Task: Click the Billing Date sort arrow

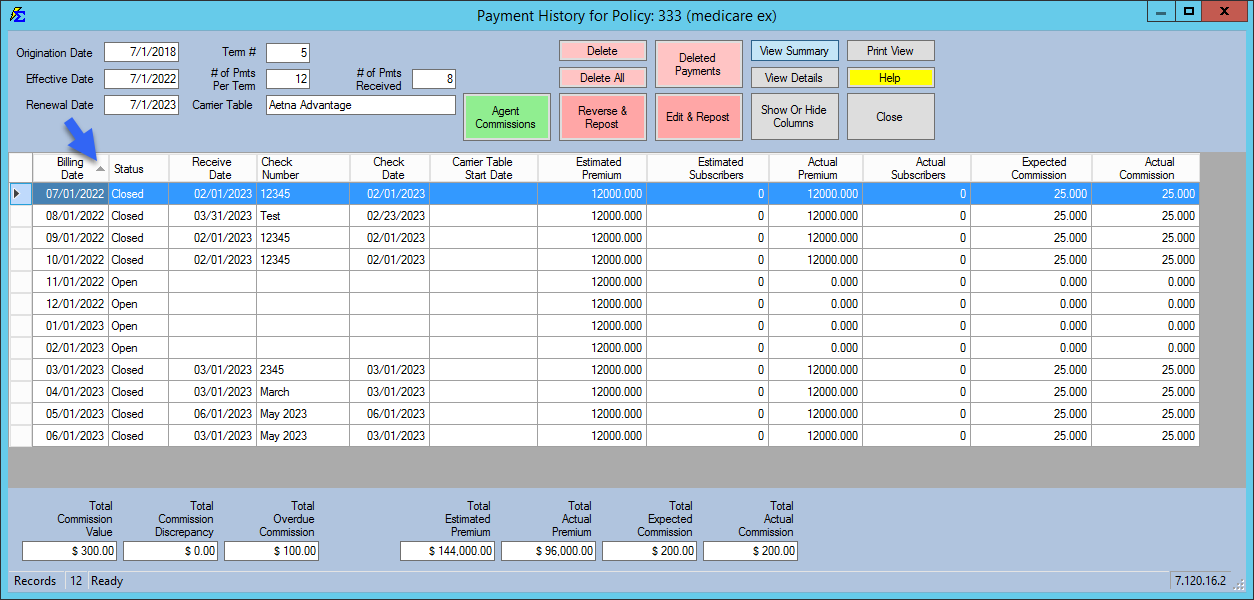Action: (x=100, y=169)
